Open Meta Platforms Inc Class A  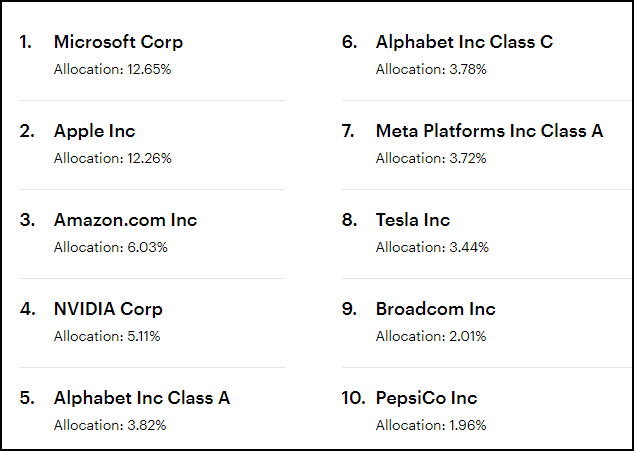pyautogui.click(x=489, y=131)
